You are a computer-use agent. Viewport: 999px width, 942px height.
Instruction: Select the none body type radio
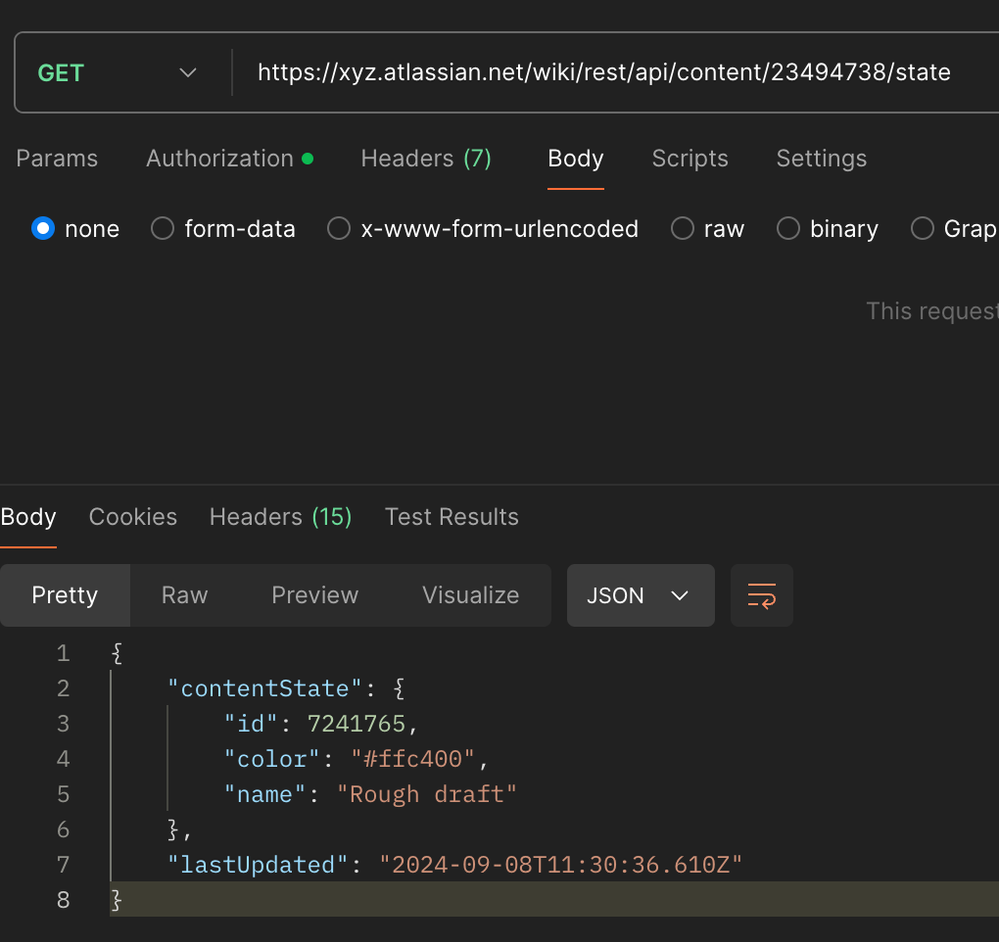pyautogui.click(x=43, y=228)
